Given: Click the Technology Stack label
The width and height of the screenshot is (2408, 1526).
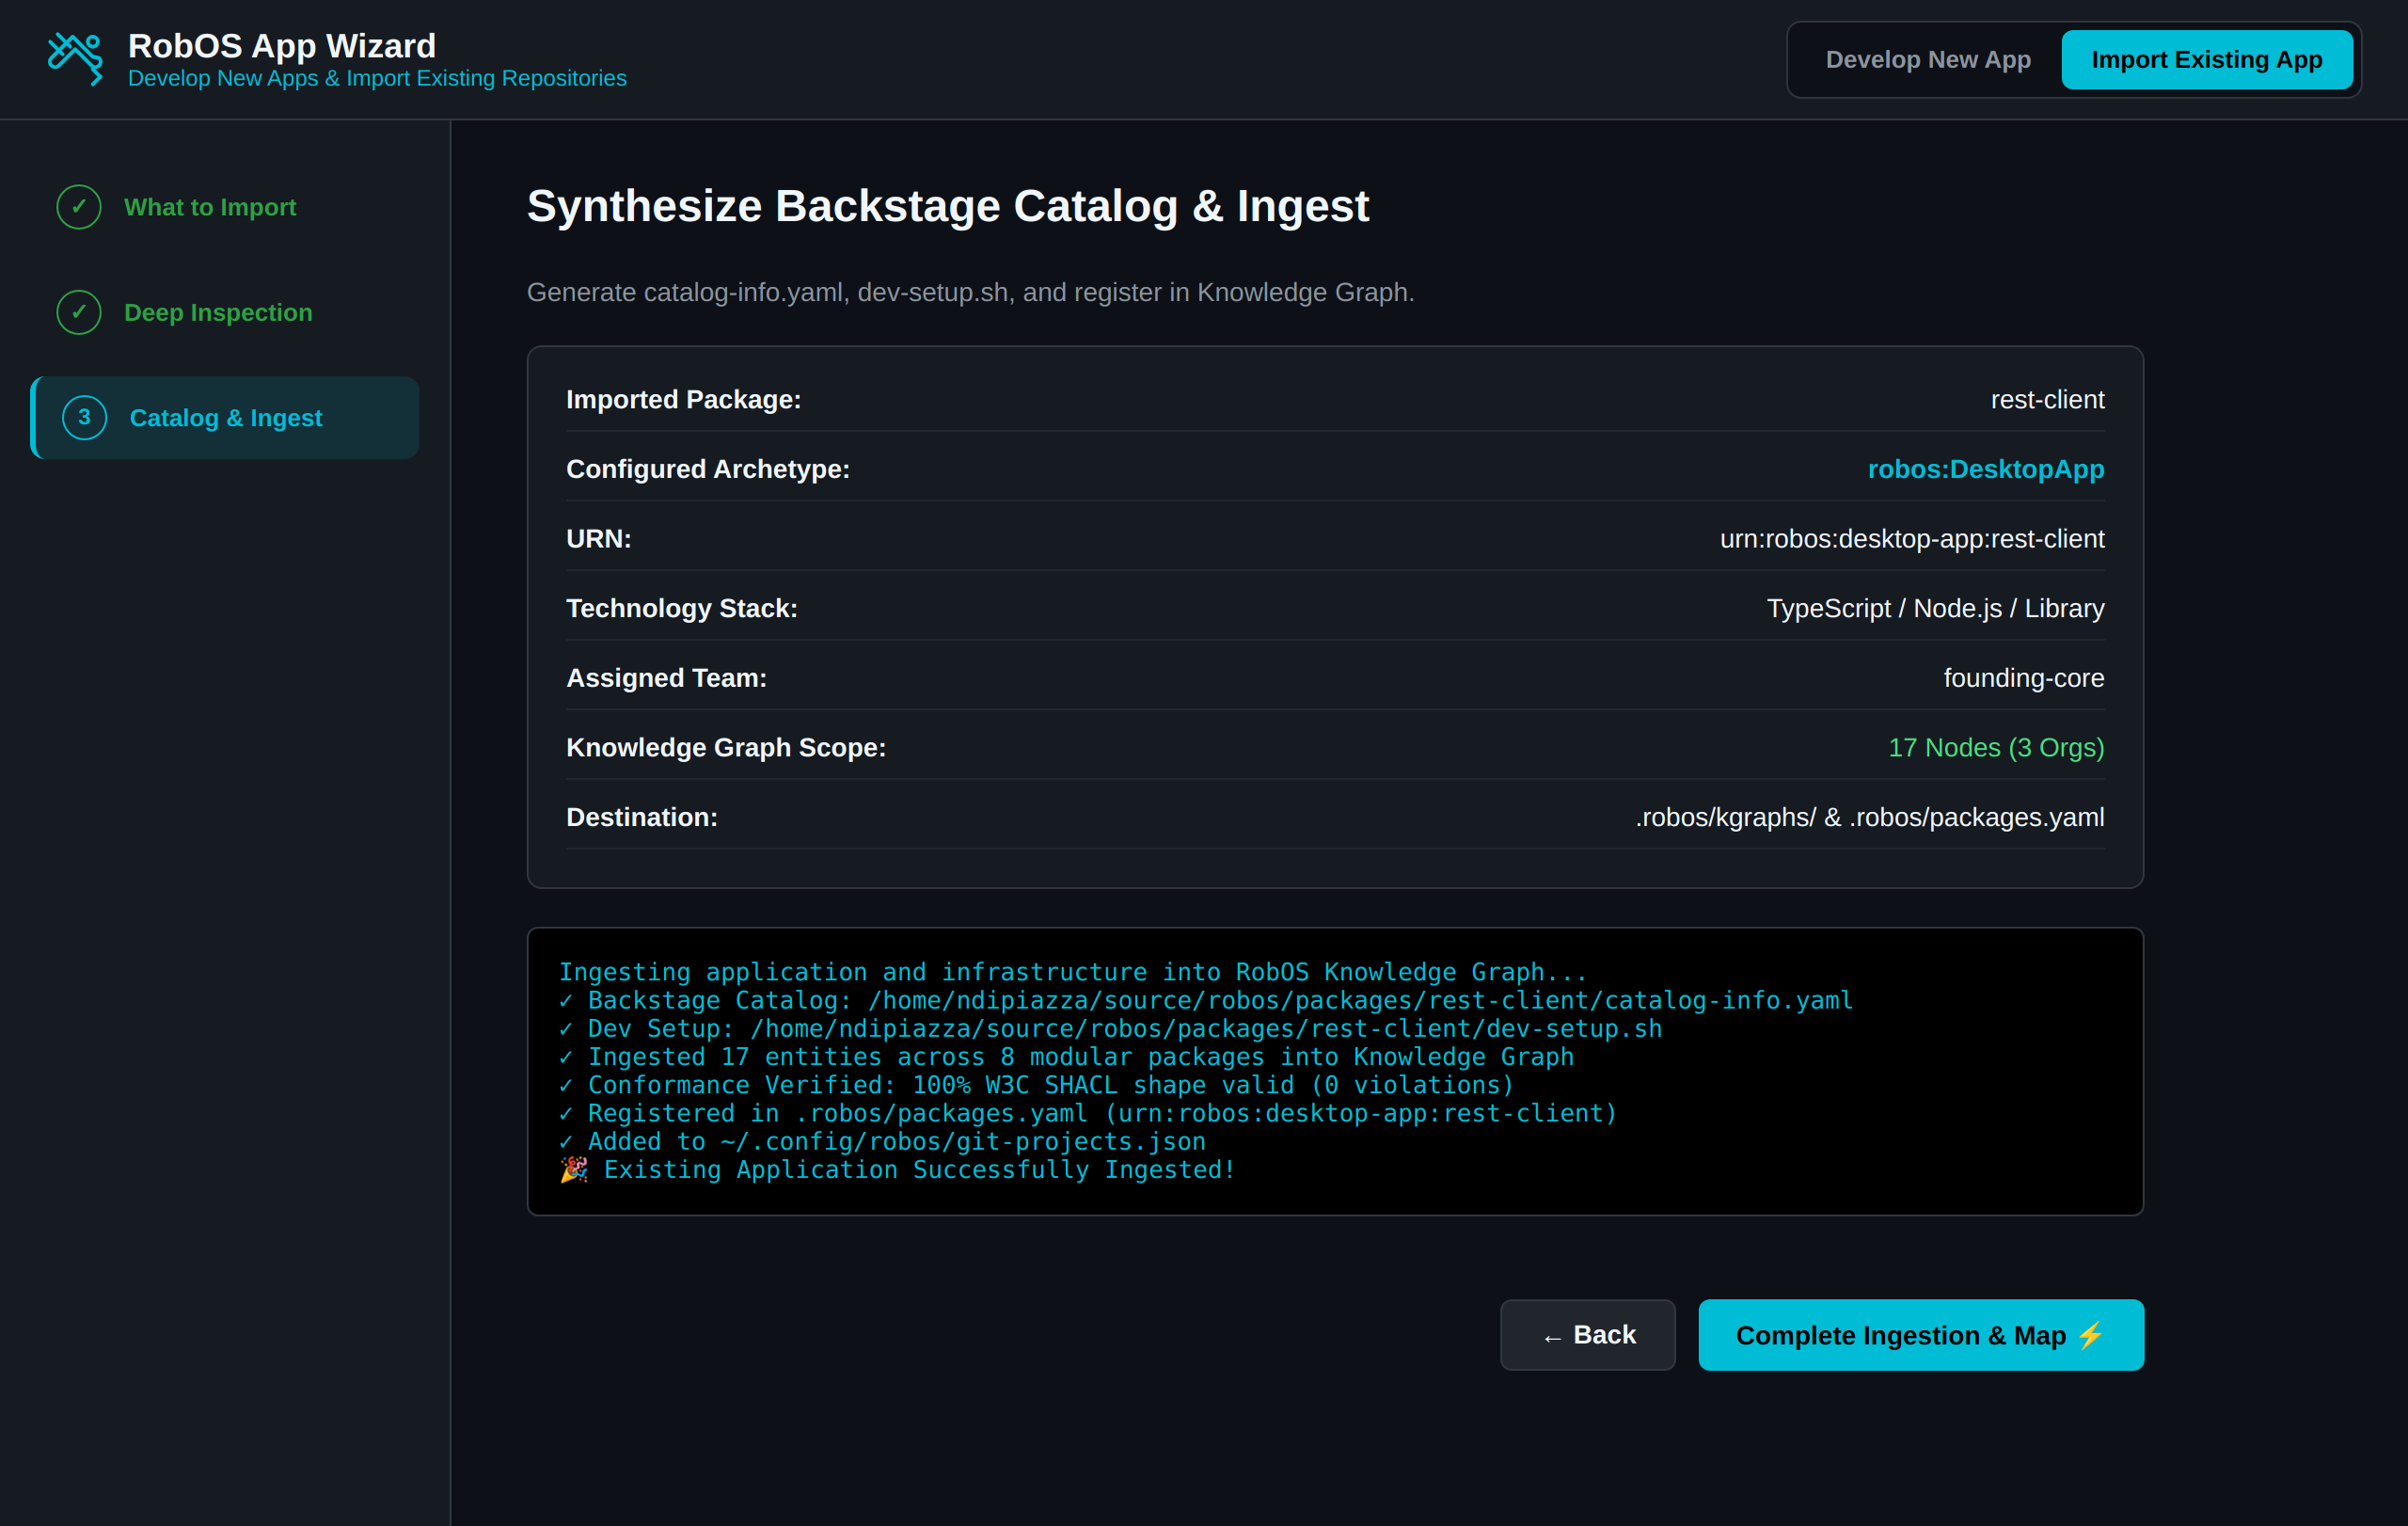Looking at the screenshot, I should [x=682, y=608].
